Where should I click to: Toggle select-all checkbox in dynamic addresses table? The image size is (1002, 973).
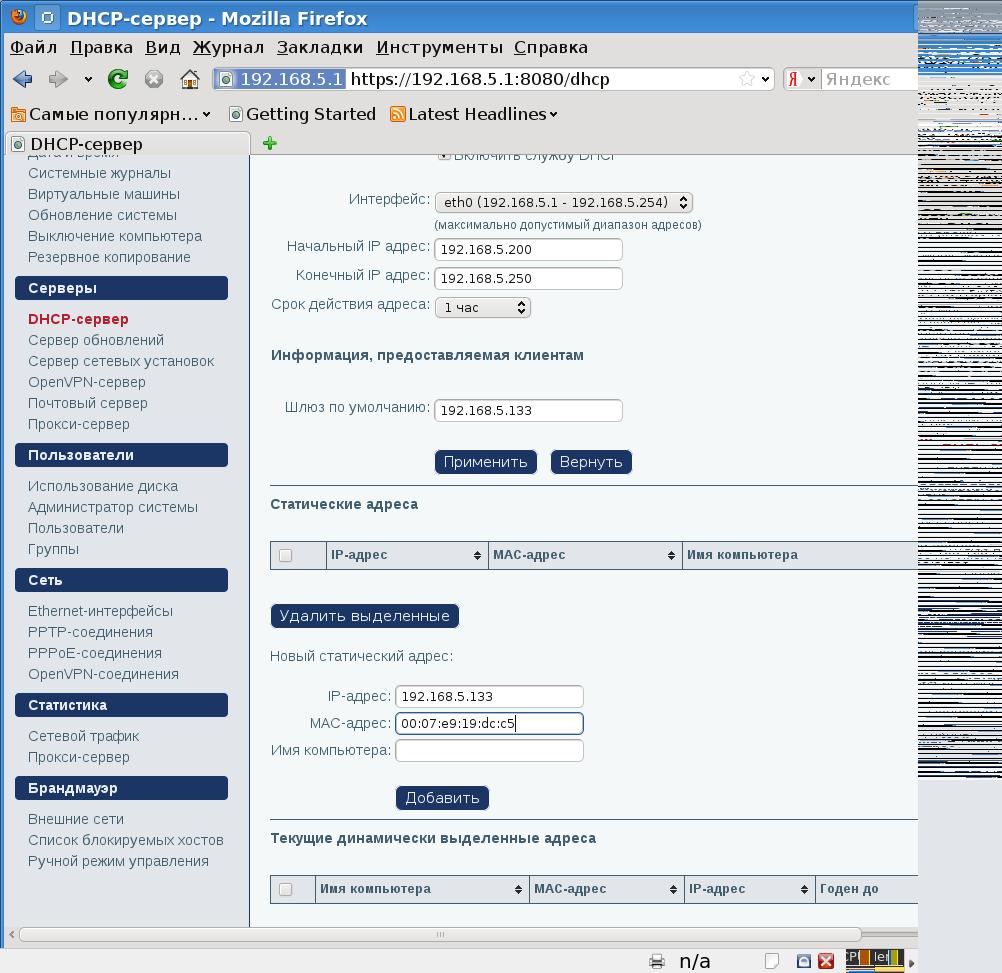286,889
